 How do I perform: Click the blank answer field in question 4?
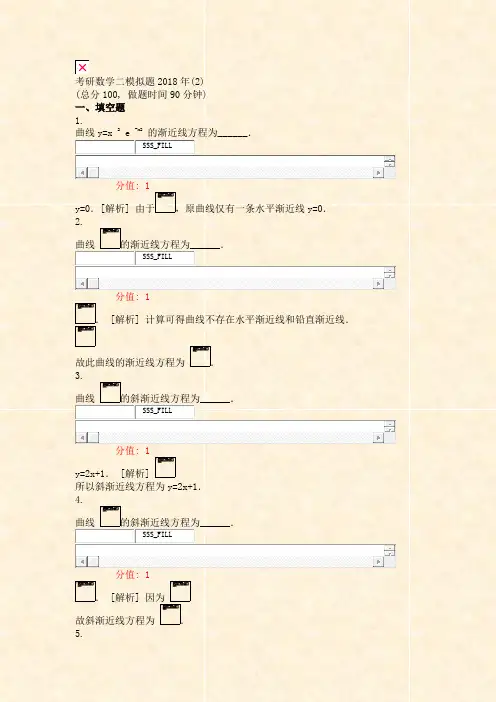pos(105,536)
